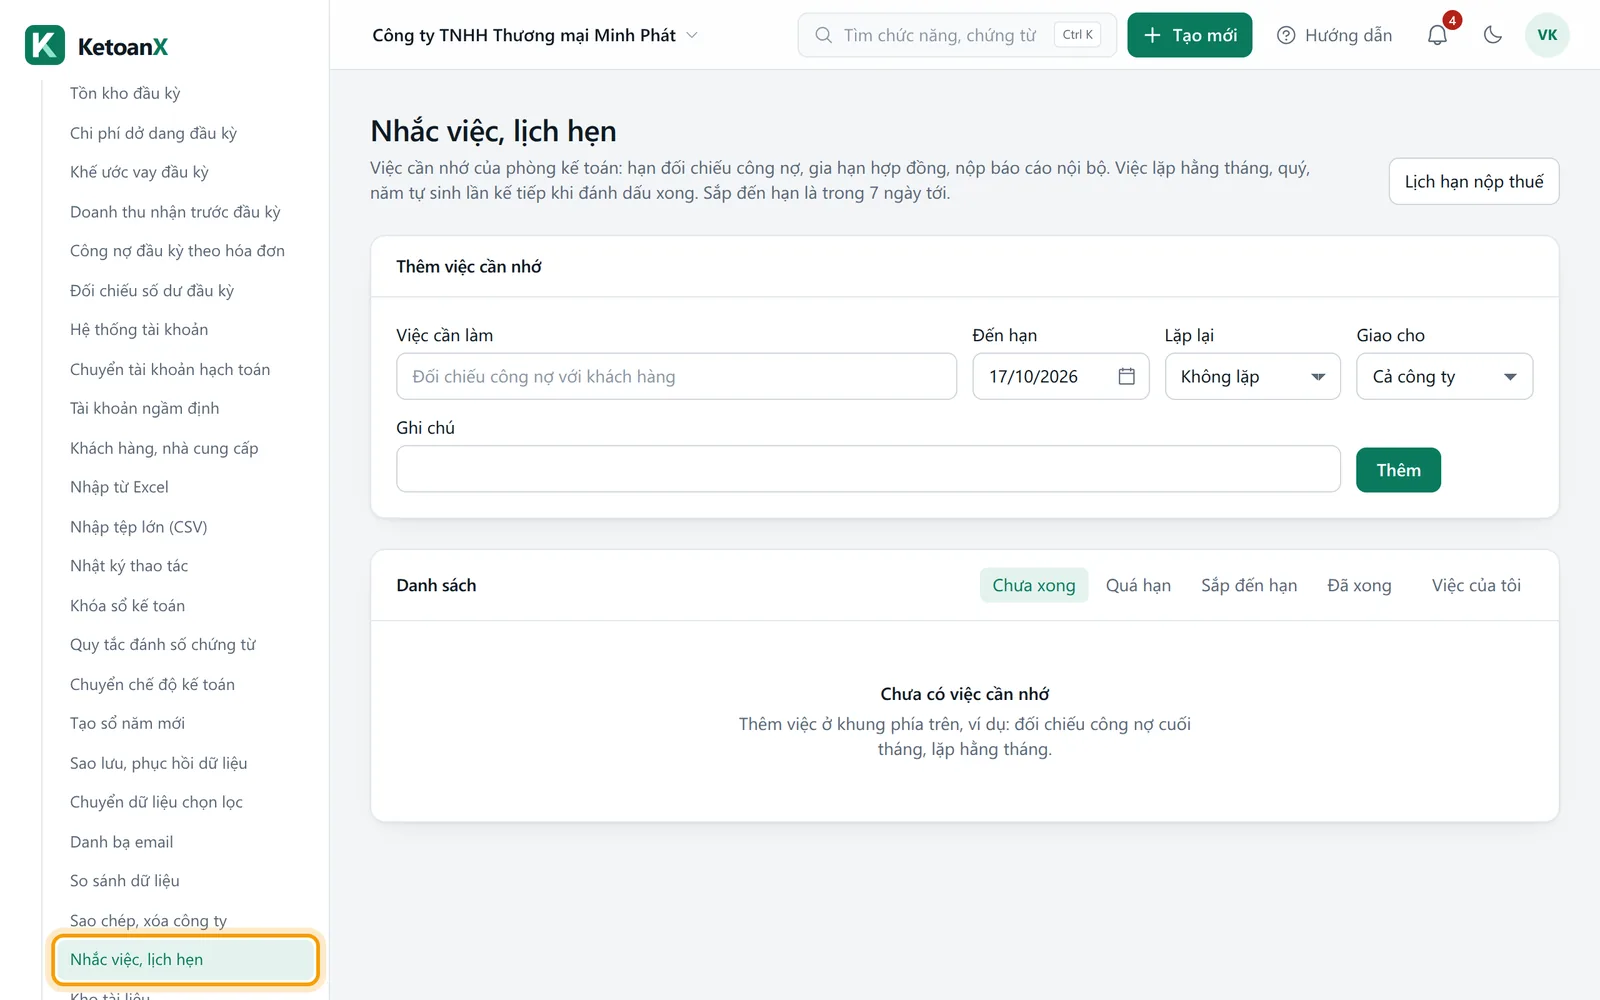Open the VK user avatar menu
The image size is (1600, 1000).
[x=1547, y=35]
